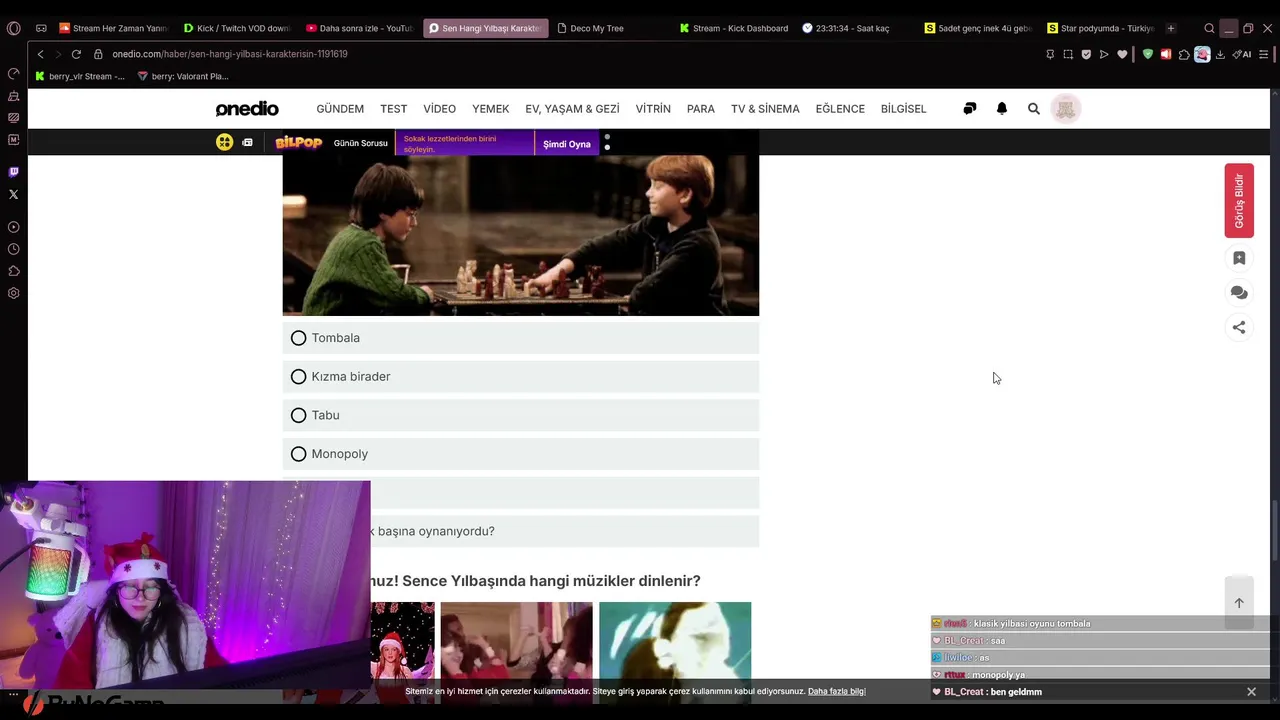Open browser downloads icon
Screen dimensions: 1280x720
pos(1220,54)
